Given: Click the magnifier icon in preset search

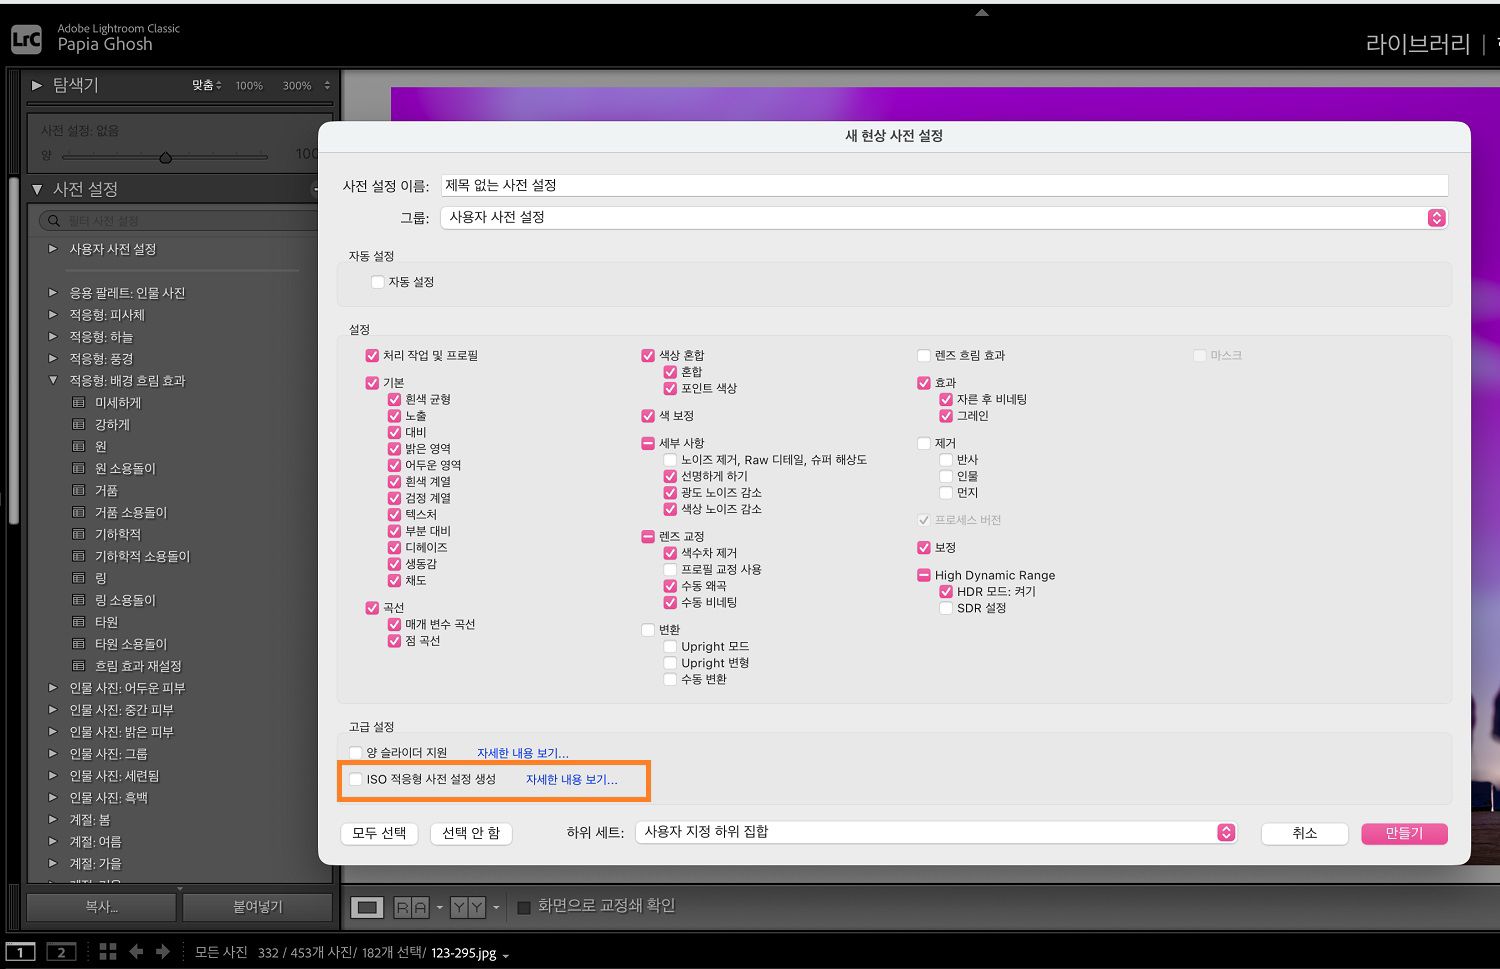Looking at the screenshot, I should 54,221.
